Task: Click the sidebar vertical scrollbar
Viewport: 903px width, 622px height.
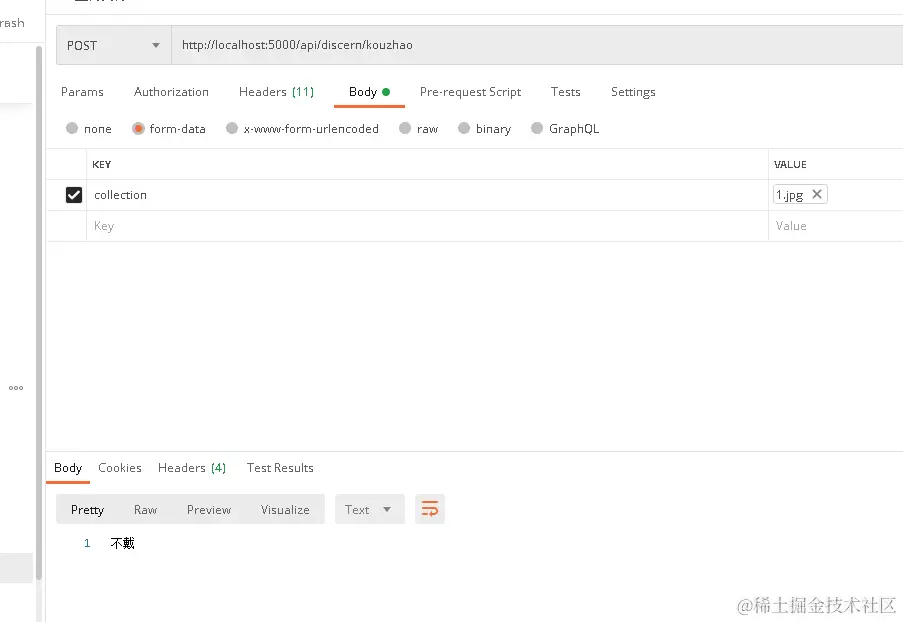Action: point(39,312)
